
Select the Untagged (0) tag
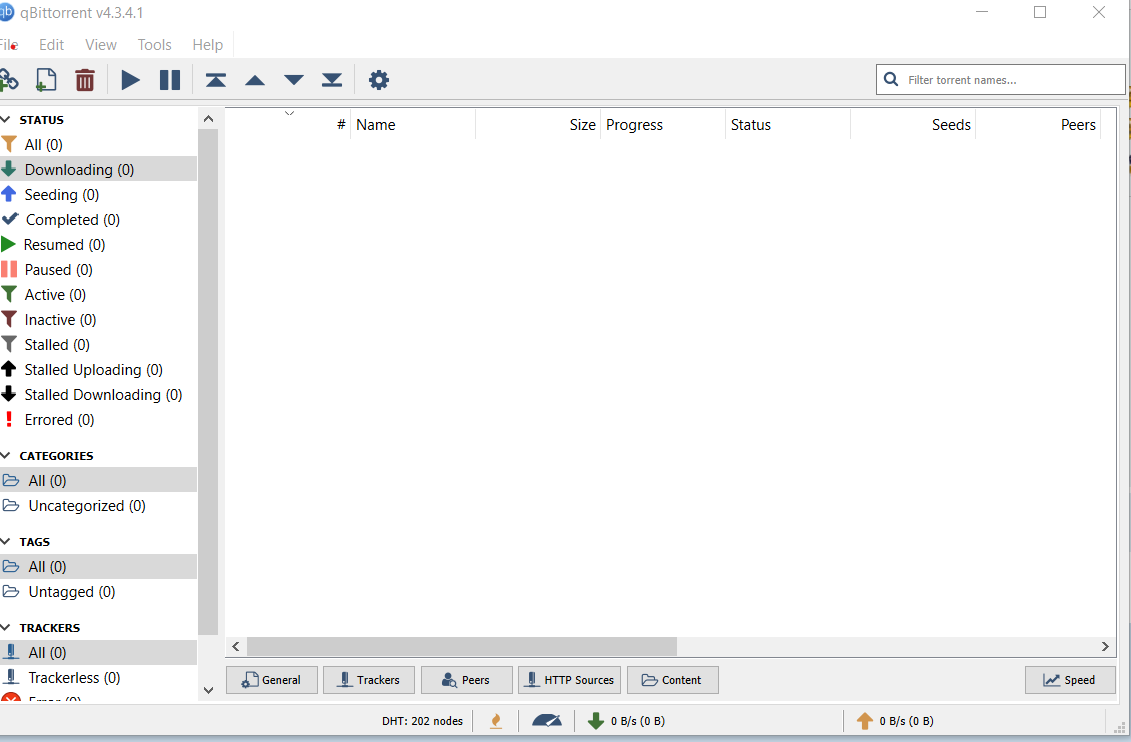(x=98, y=591)
